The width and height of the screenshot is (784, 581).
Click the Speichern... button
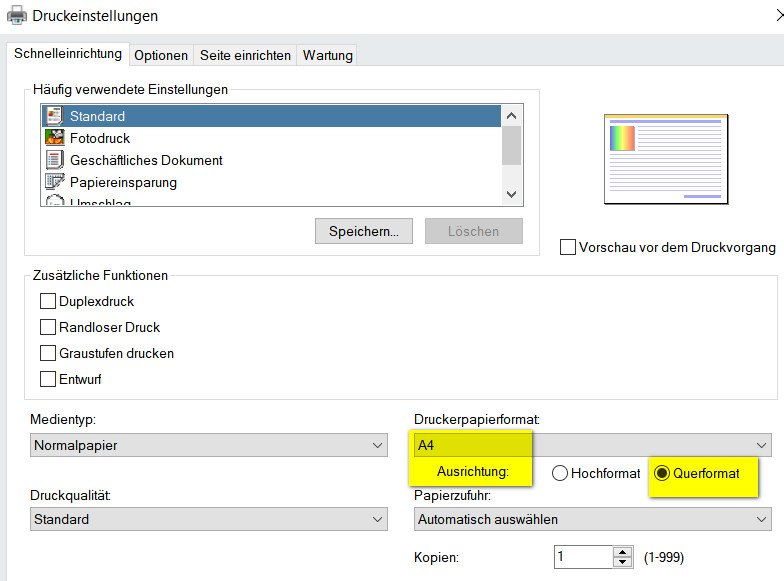[x=364, y=231]
